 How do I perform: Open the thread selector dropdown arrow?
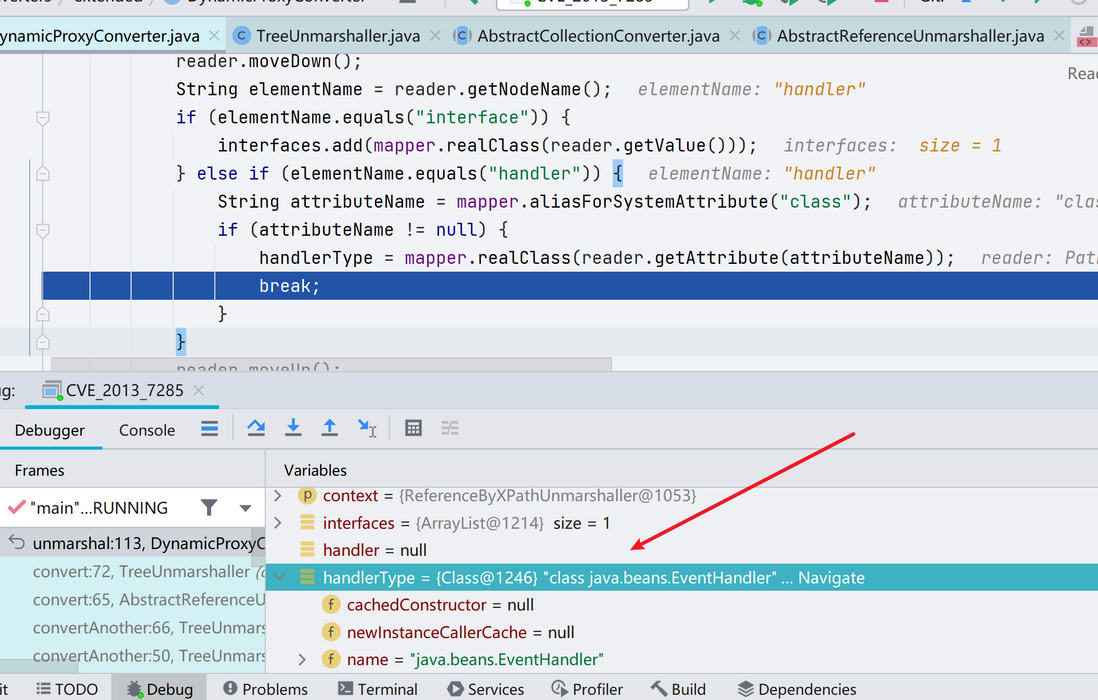245,508
